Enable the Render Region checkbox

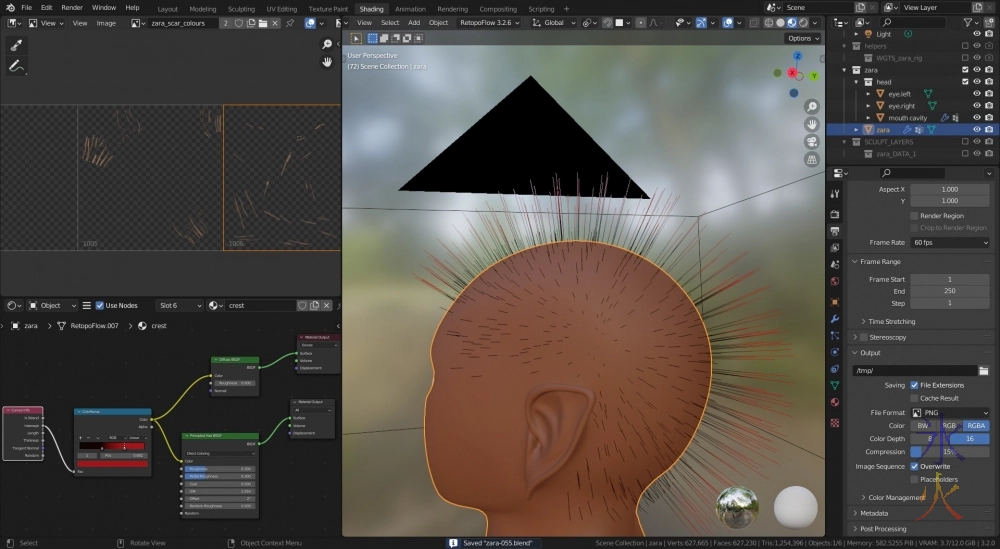pyautogui.click(x=914, y=215)
